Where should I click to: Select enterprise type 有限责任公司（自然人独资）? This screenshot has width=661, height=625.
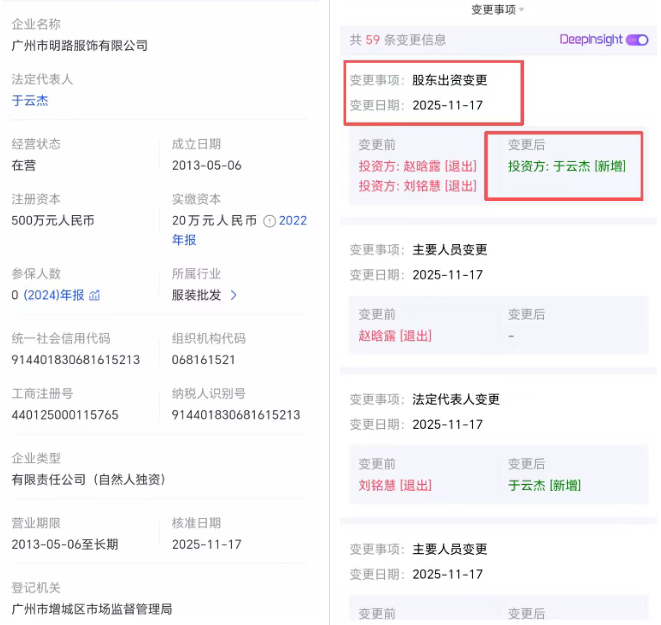(x=90, y=480)
